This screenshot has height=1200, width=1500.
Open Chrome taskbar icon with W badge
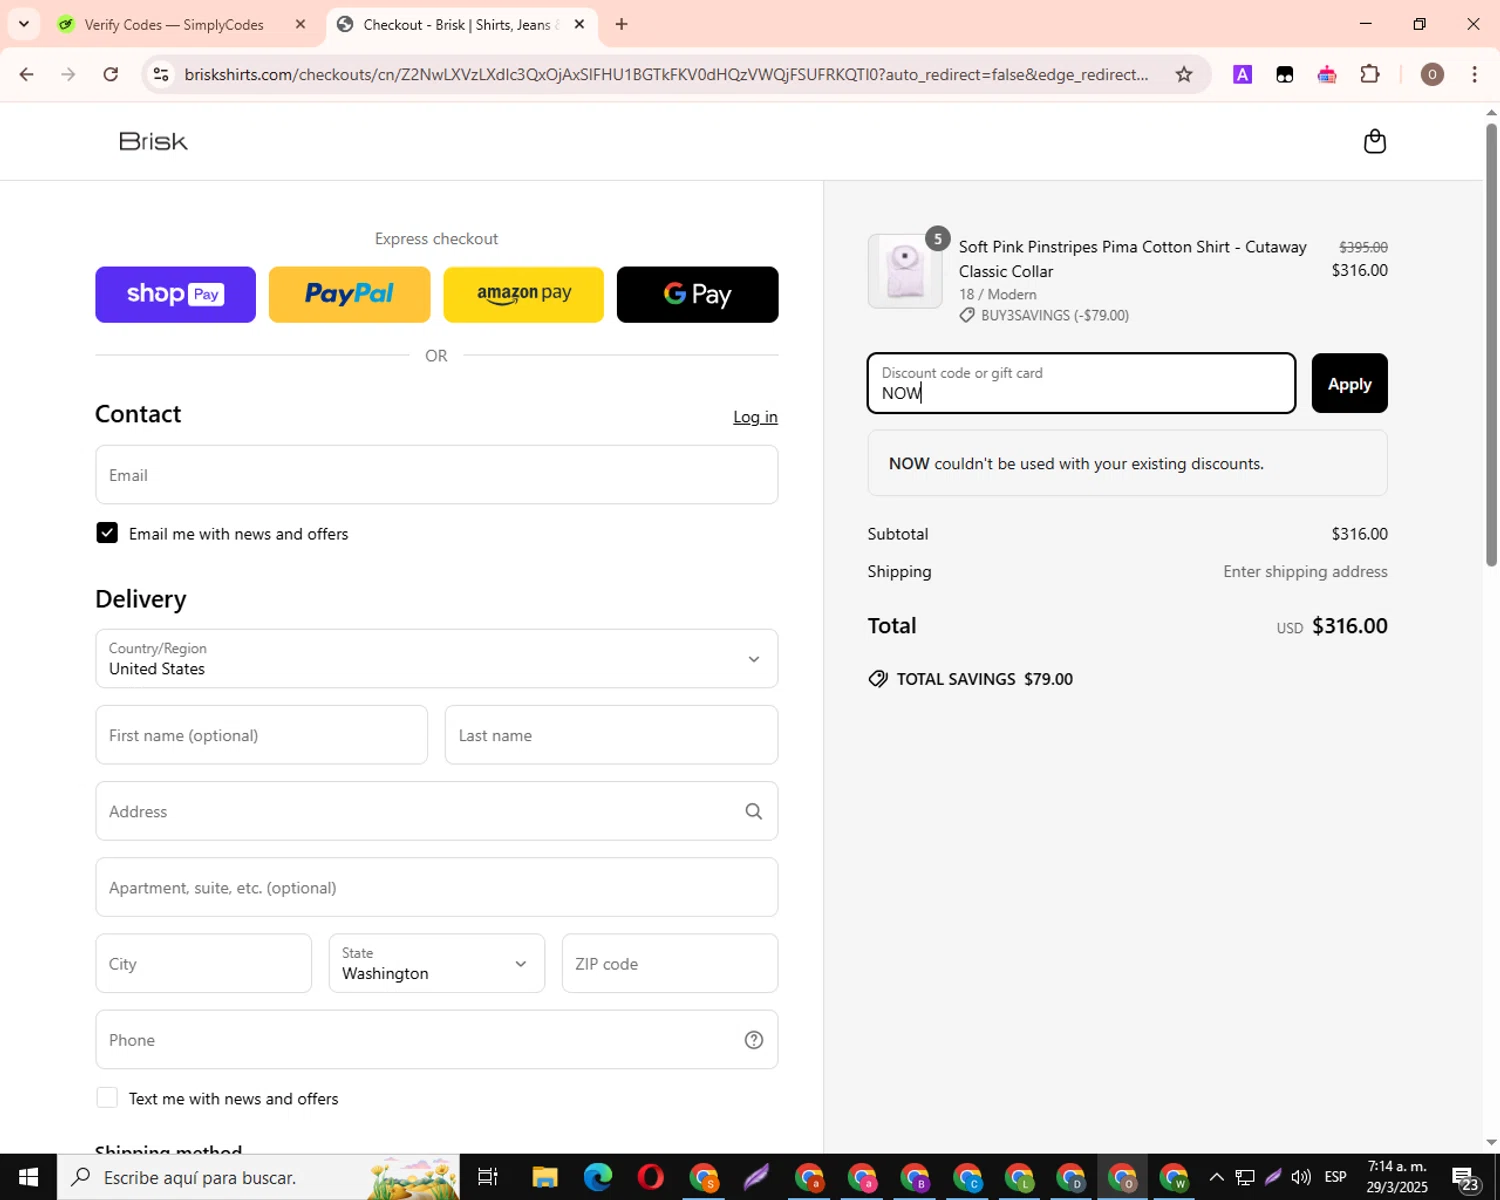1174,1177
